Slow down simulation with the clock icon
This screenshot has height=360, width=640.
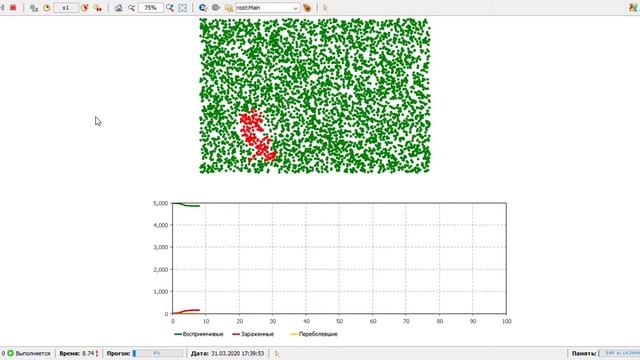(47, 8)
